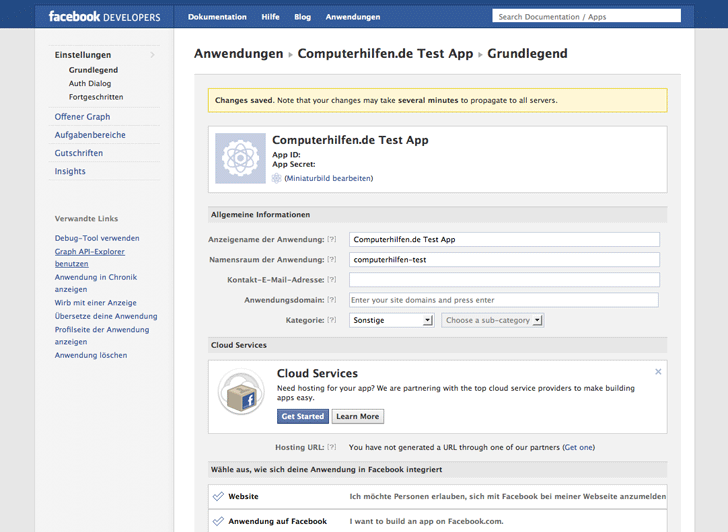The width and height of the screenshot is (728, 532).
Task: Open Profilseite der Anwendung anzeigen link
Action: 102,336
